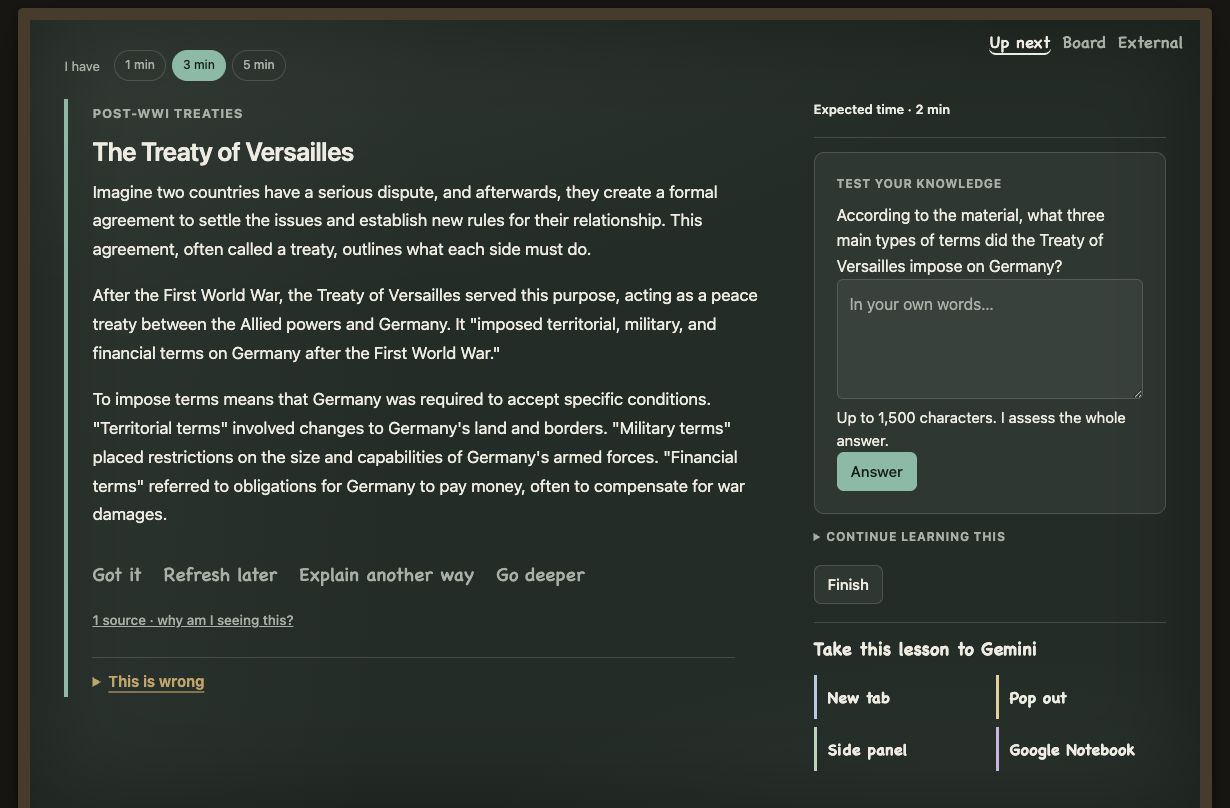Select Go deeper

[x=540, y=575]
